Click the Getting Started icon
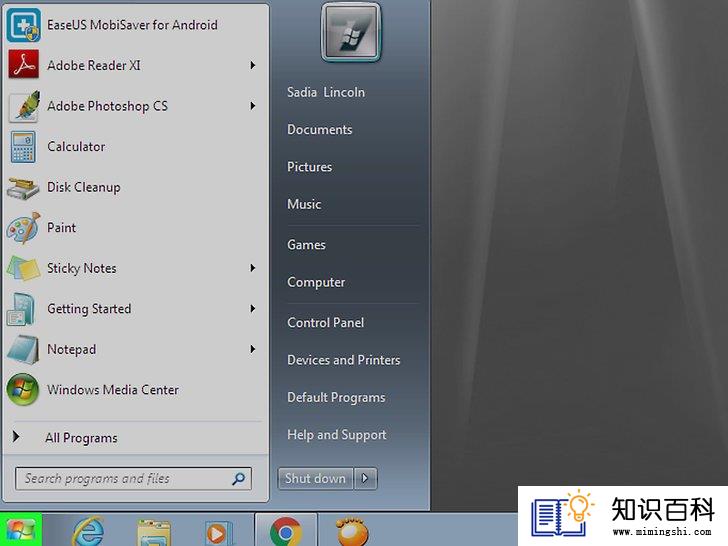Image resolution: width=728 pixels, height=546 pixels. 21,309
